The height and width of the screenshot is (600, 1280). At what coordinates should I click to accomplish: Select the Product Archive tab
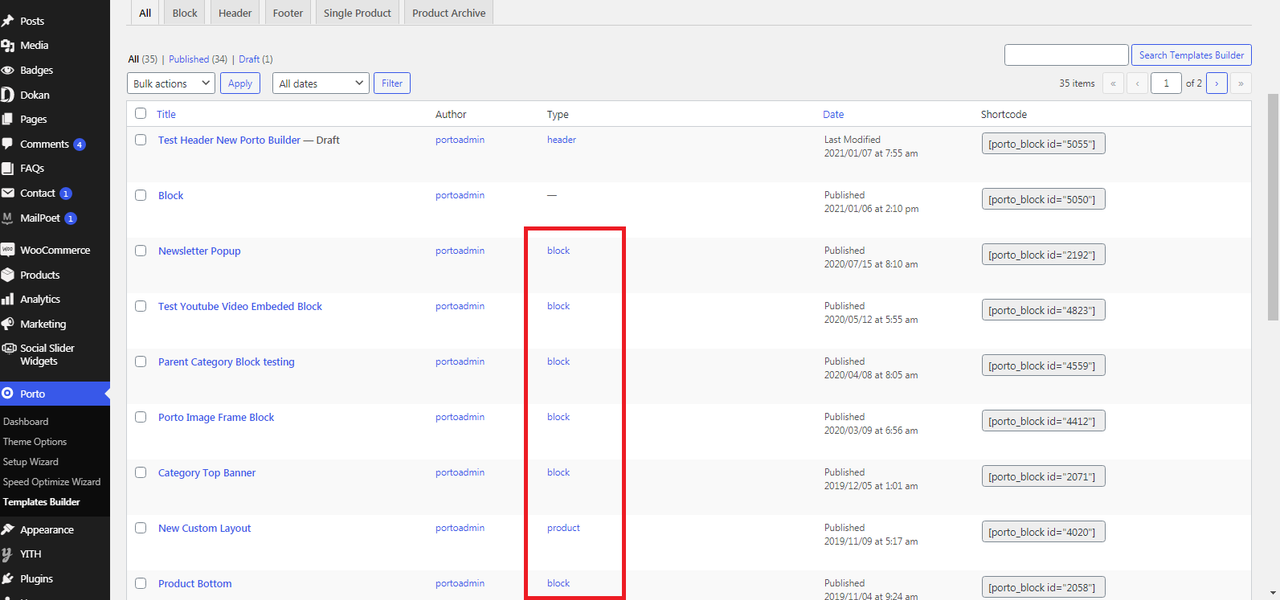[x=448, y=13]
